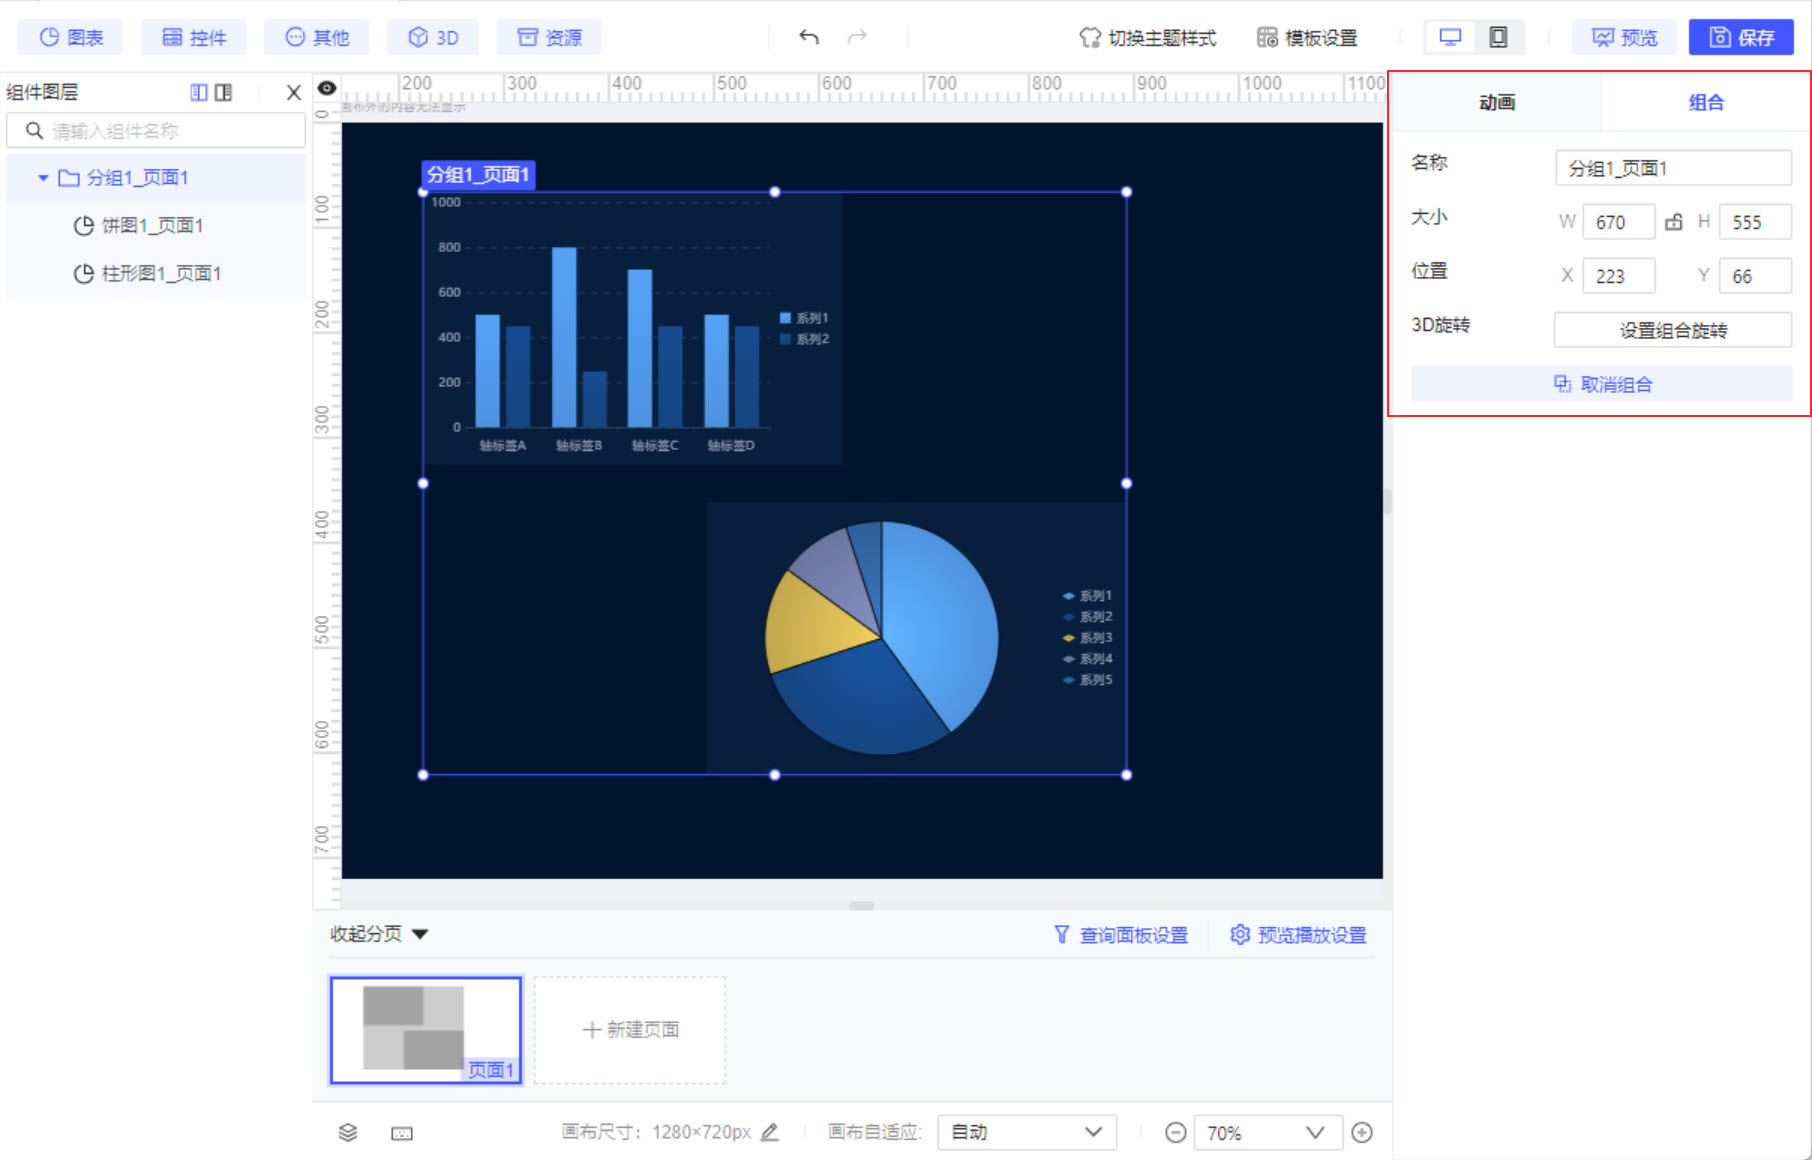Open 预览播放设置 link
1812x1160 pixels.
click(x=1298, y=935)
